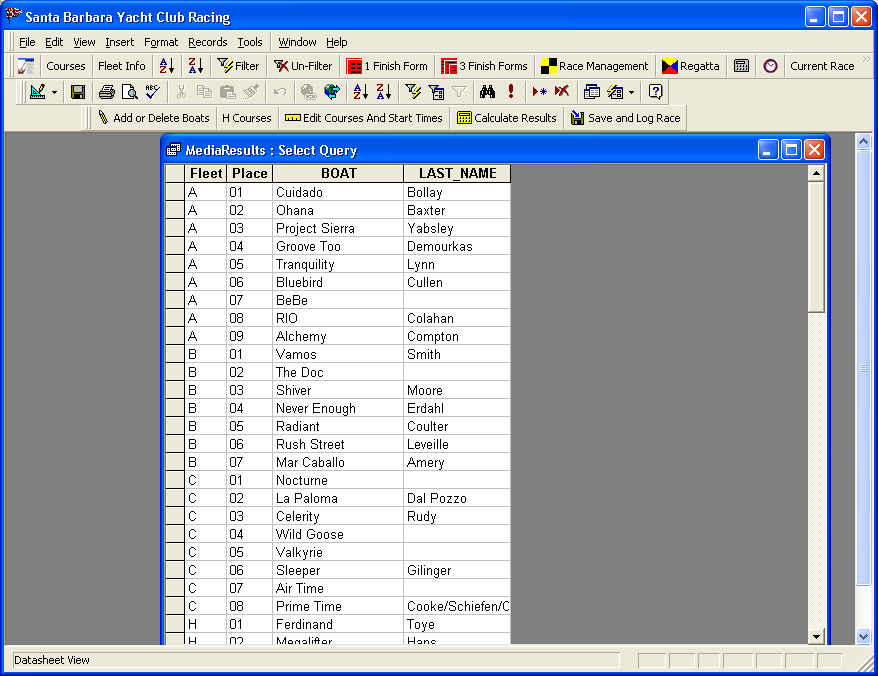Image resolution: width=878 pixels, height=676 pixels.
Task: Click the Database Window icon
Action: point(591,92)
